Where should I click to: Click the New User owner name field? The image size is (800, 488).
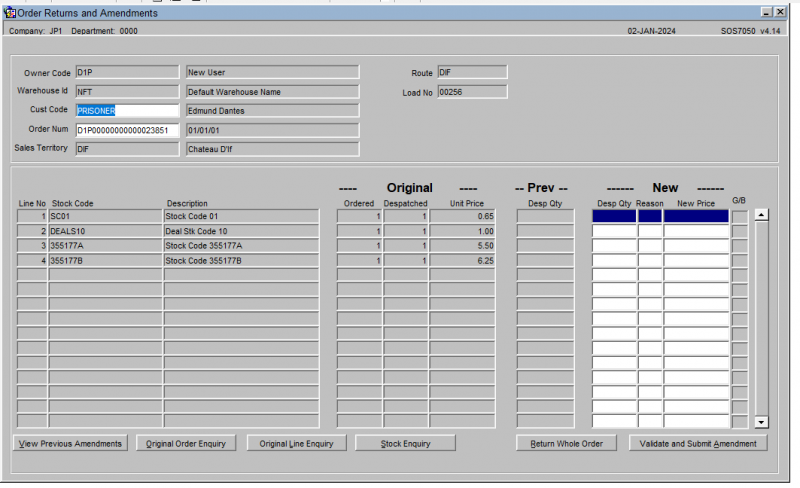point(272,72)
